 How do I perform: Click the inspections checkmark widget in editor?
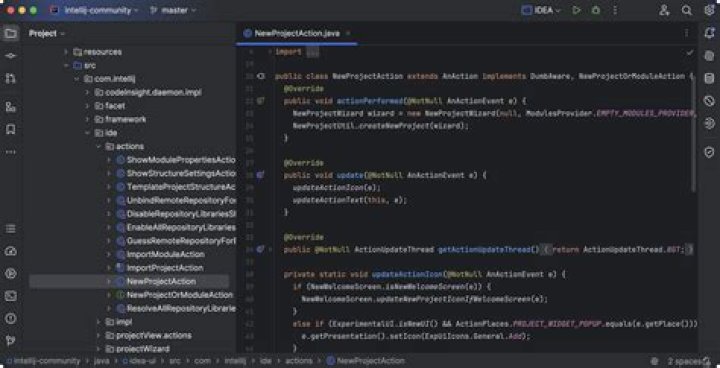(690, 53)
